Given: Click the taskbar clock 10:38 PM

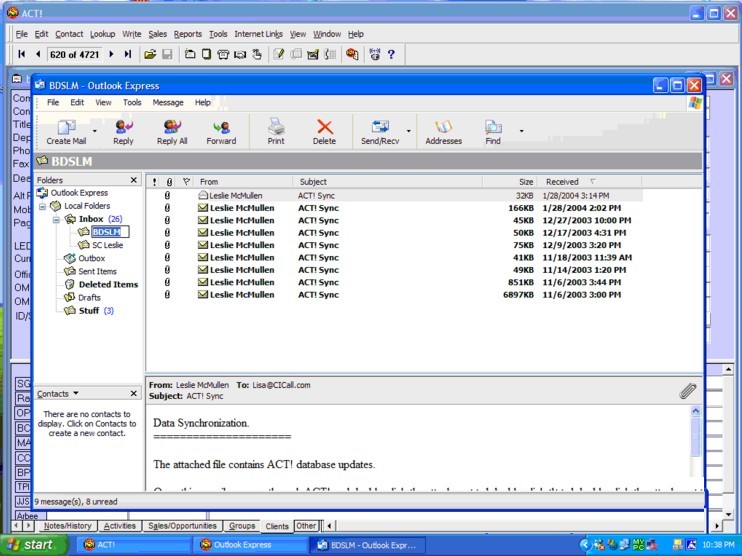Looking at the screenshot, I should (718, 545).
